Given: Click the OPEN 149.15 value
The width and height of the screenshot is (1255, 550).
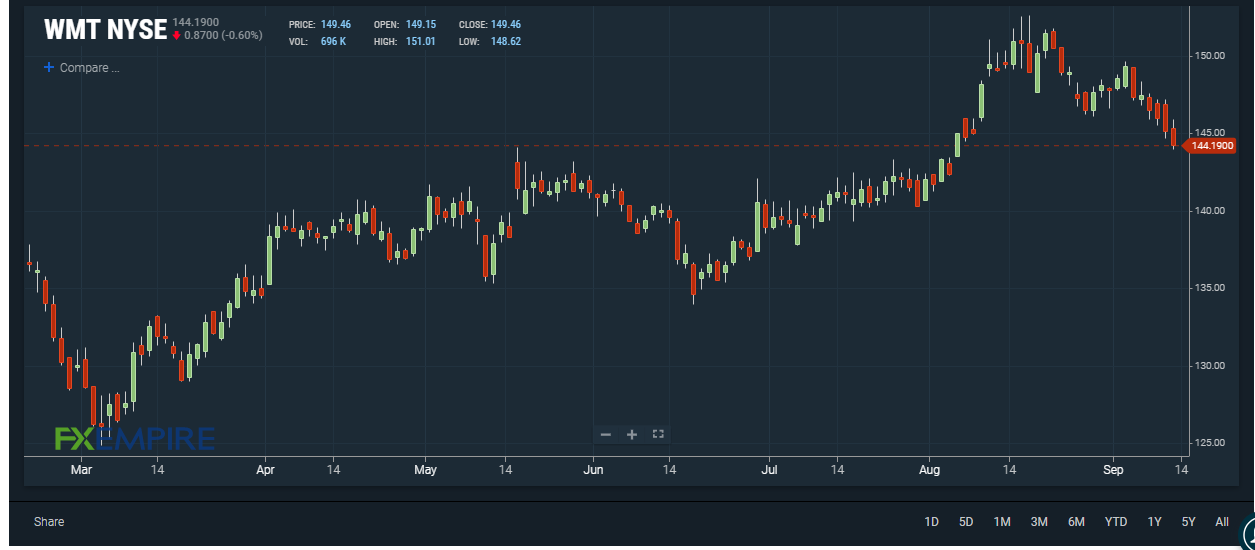Looking at the screenshot, I should pyautogui.click(x=421, y=24).
